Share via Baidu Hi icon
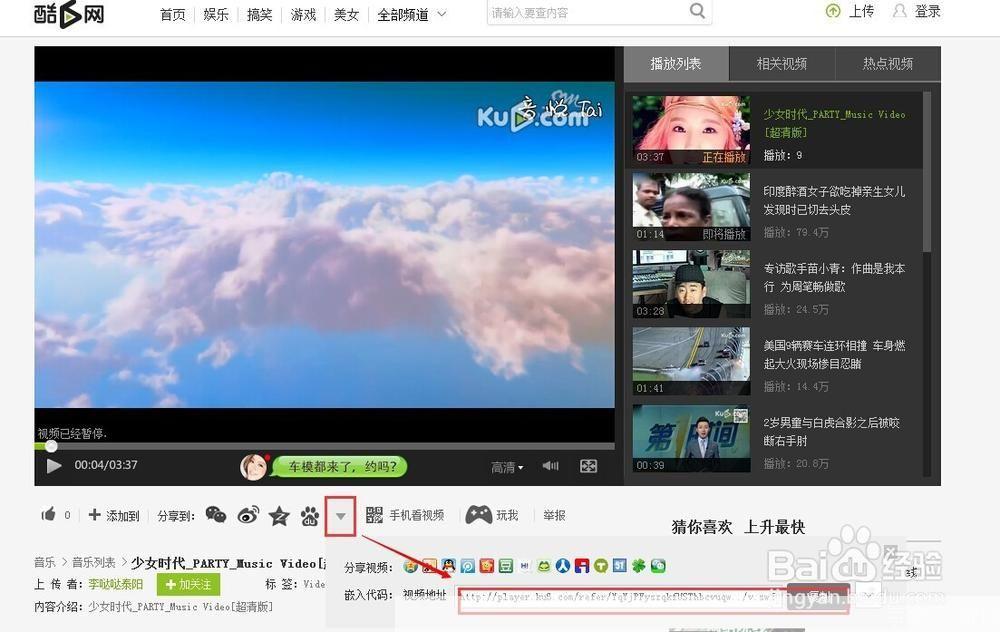This screenshot has height=632, width=1000. [525, 565]
